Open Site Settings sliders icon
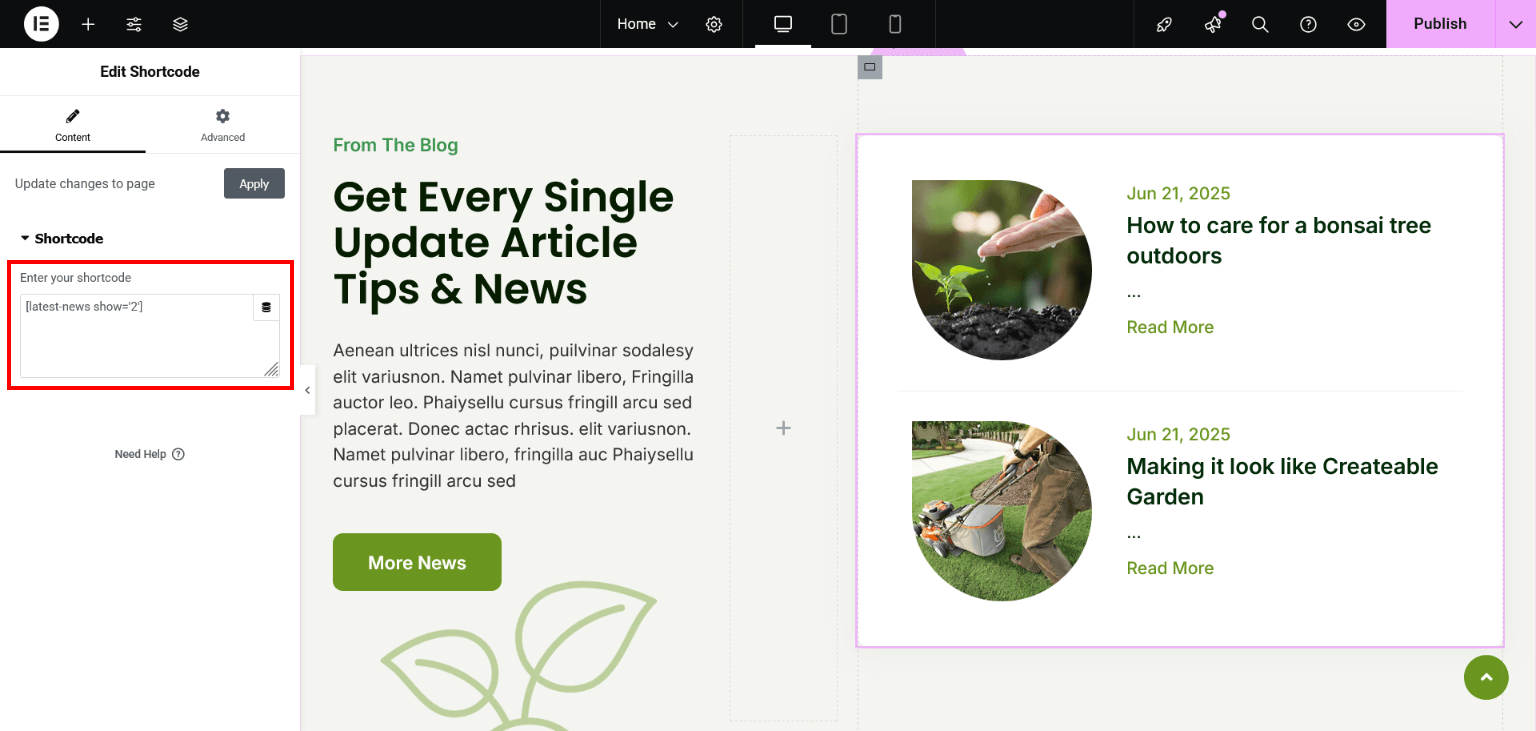Image resolution: width=1536 pixels, height=731 pixels. pos(134,24)
